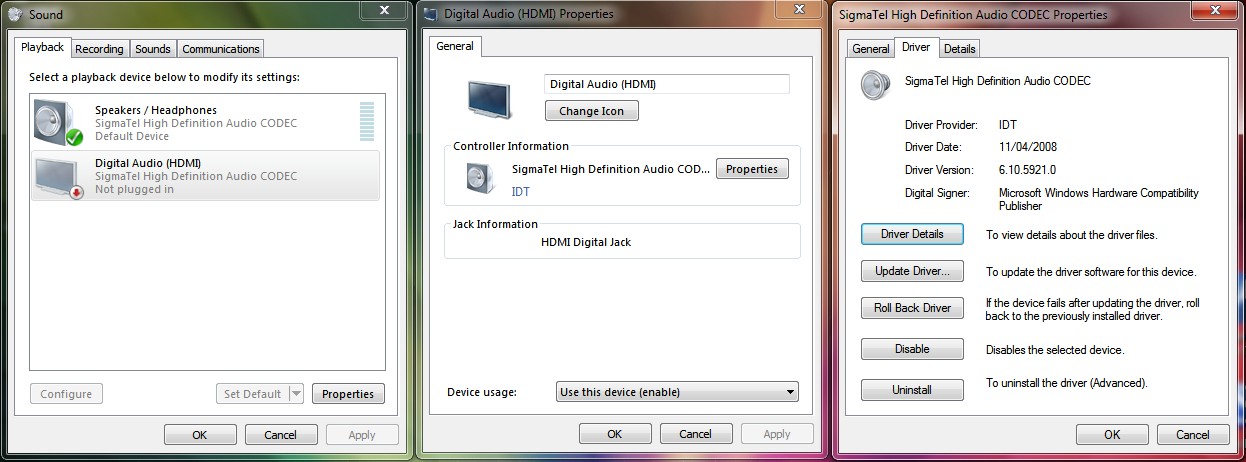This screenshot has width=1246, height=462.
Task: Close the SigmaTel CODEC Properties window
Action: click(x=1215, y=10)
